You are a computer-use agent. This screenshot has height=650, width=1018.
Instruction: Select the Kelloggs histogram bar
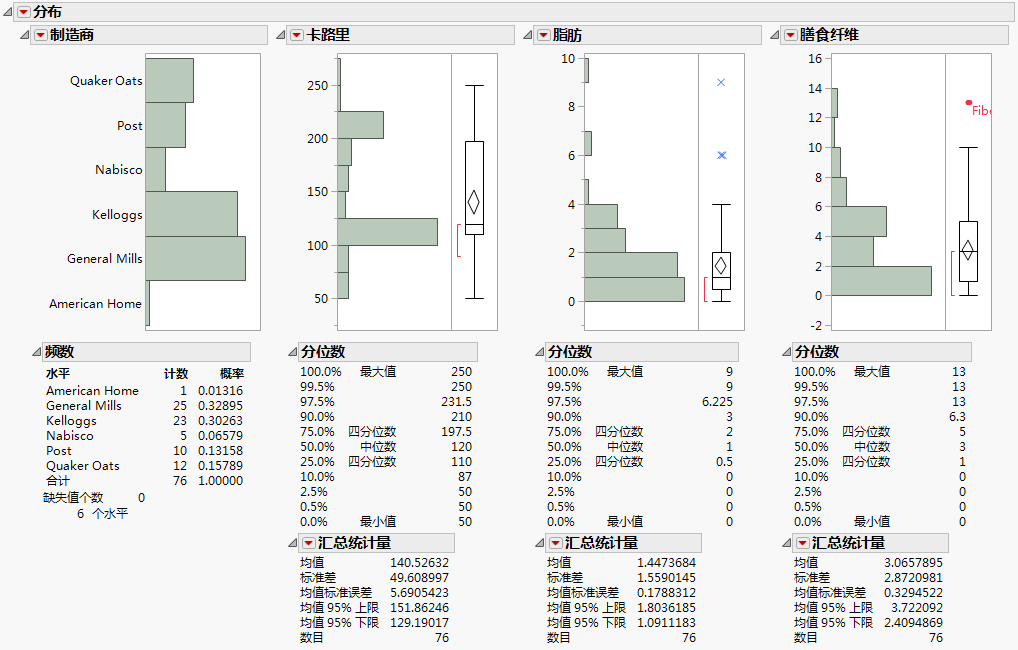tap(192, 214)
